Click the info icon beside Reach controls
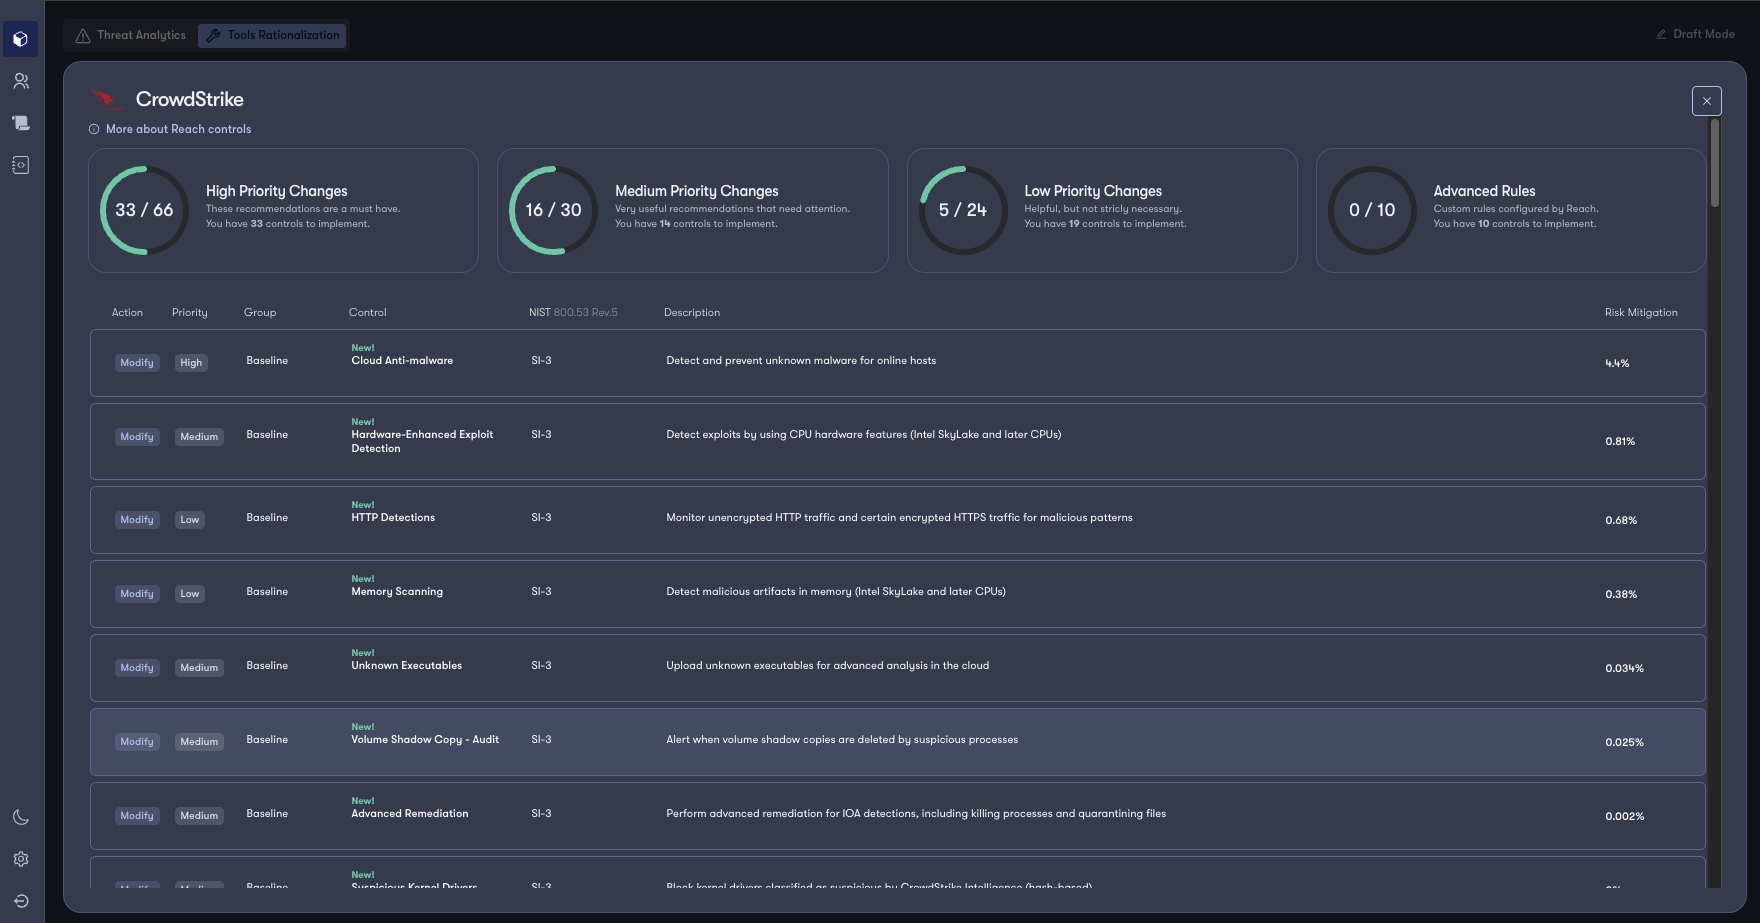1760x923 pixels. tap(94, 129)
